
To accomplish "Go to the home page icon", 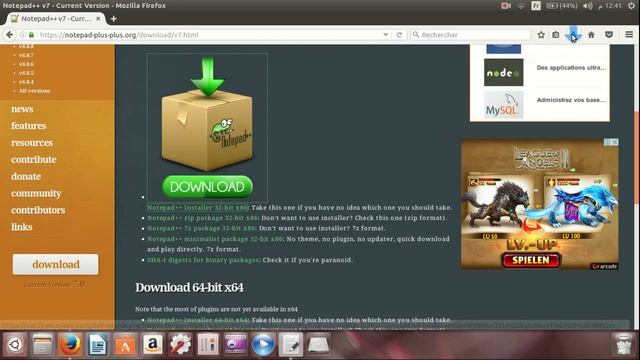I will (591, 35).
